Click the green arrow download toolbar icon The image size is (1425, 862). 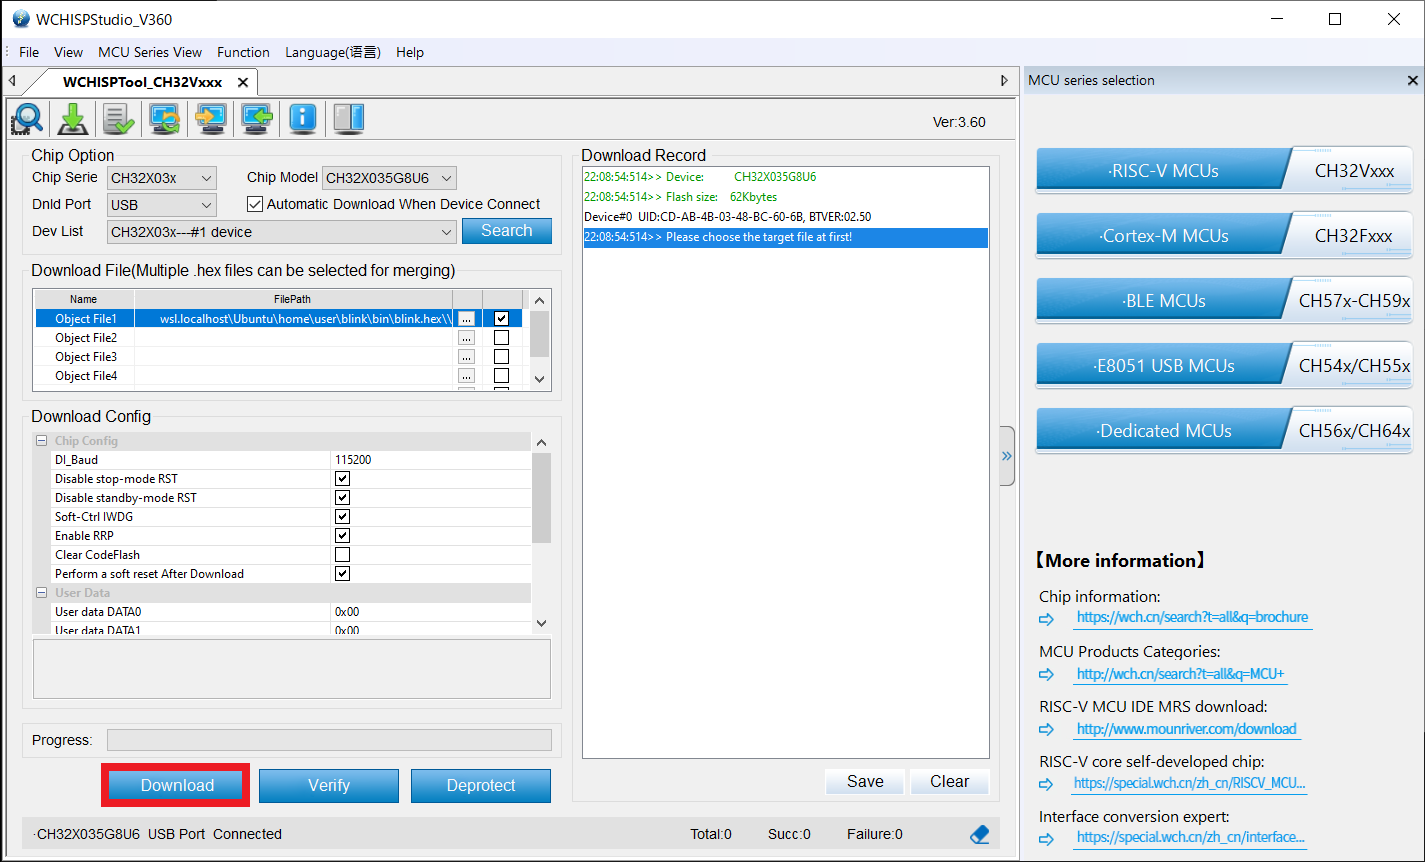click(x=73, y=119)
